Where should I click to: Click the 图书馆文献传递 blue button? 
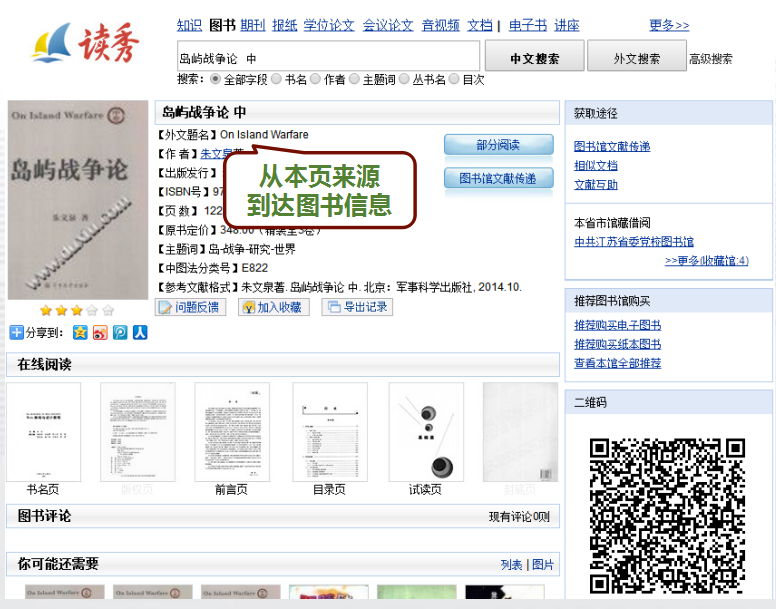coord(498,178)
